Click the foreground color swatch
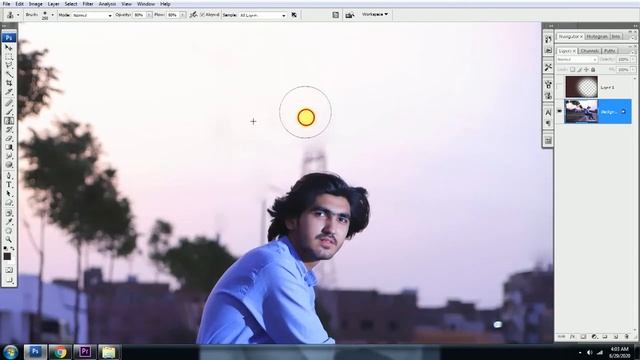 (x=7, y=257)
